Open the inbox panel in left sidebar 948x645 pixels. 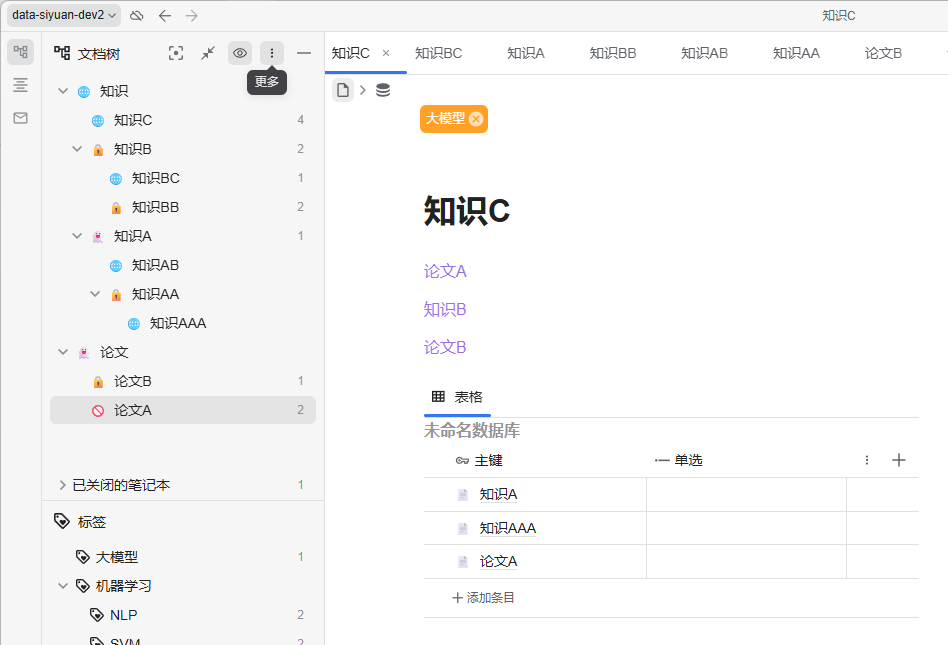pos(20,118)
